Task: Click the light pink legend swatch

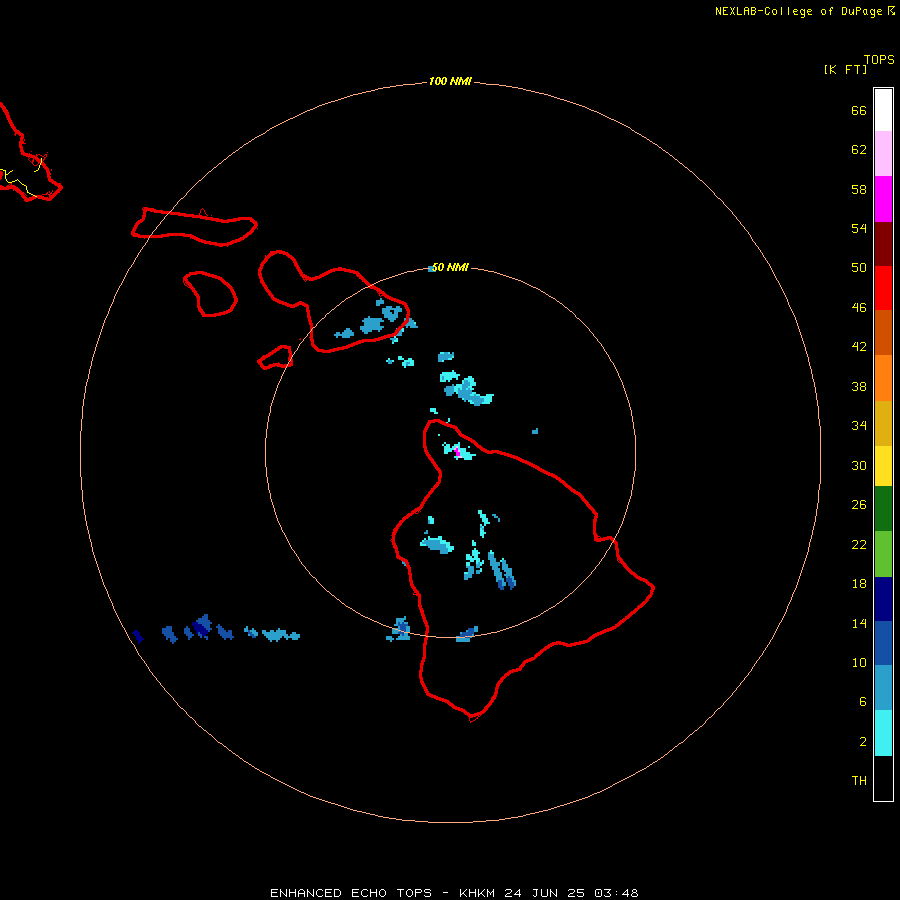Action: point(883,154)
